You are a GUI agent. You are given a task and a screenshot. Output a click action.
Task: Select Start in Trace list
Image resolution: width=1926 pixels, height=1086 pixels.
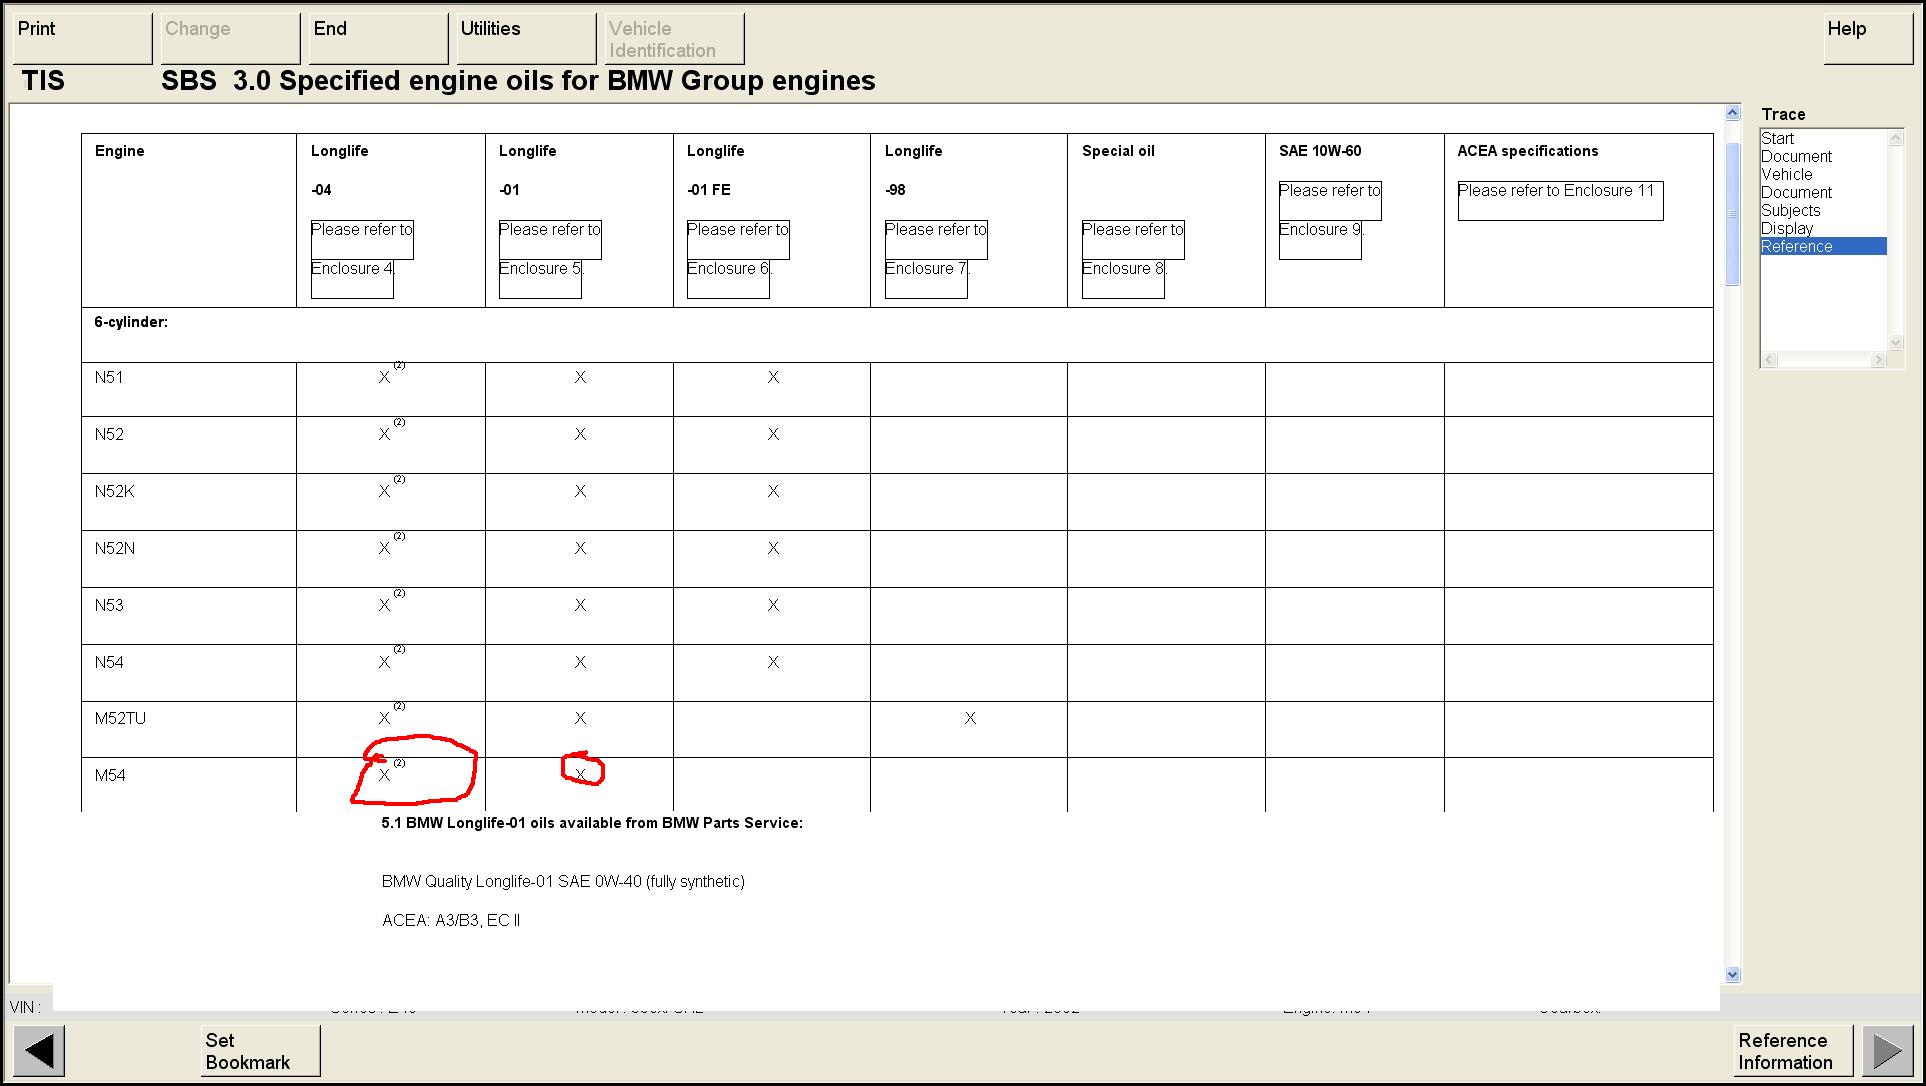click(1778, 138)
